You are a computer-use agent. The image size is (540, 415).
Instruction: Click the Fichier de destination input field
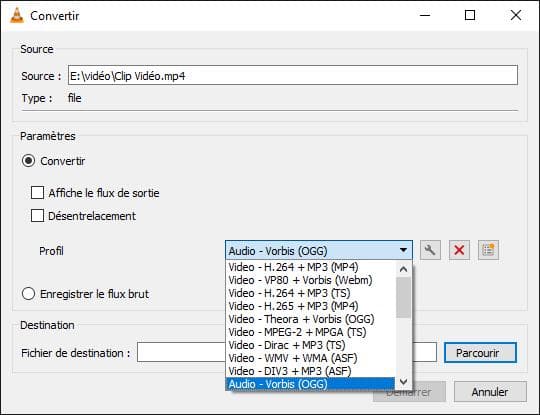point(287,352)
